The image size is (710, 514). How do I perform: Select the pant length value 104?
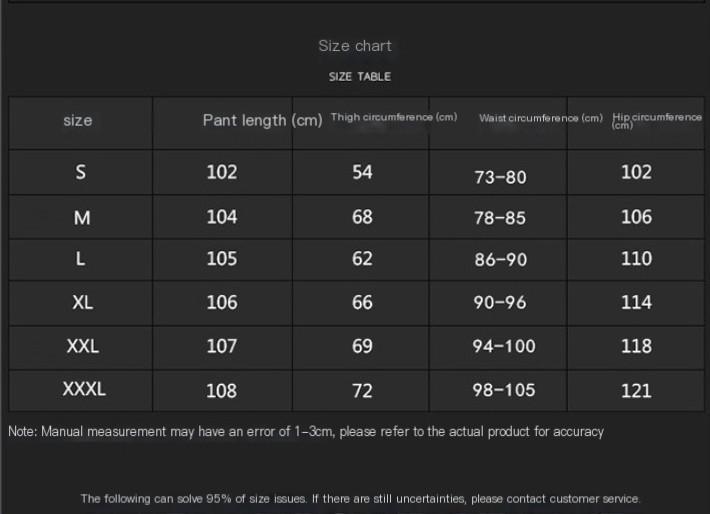(221, 217)
